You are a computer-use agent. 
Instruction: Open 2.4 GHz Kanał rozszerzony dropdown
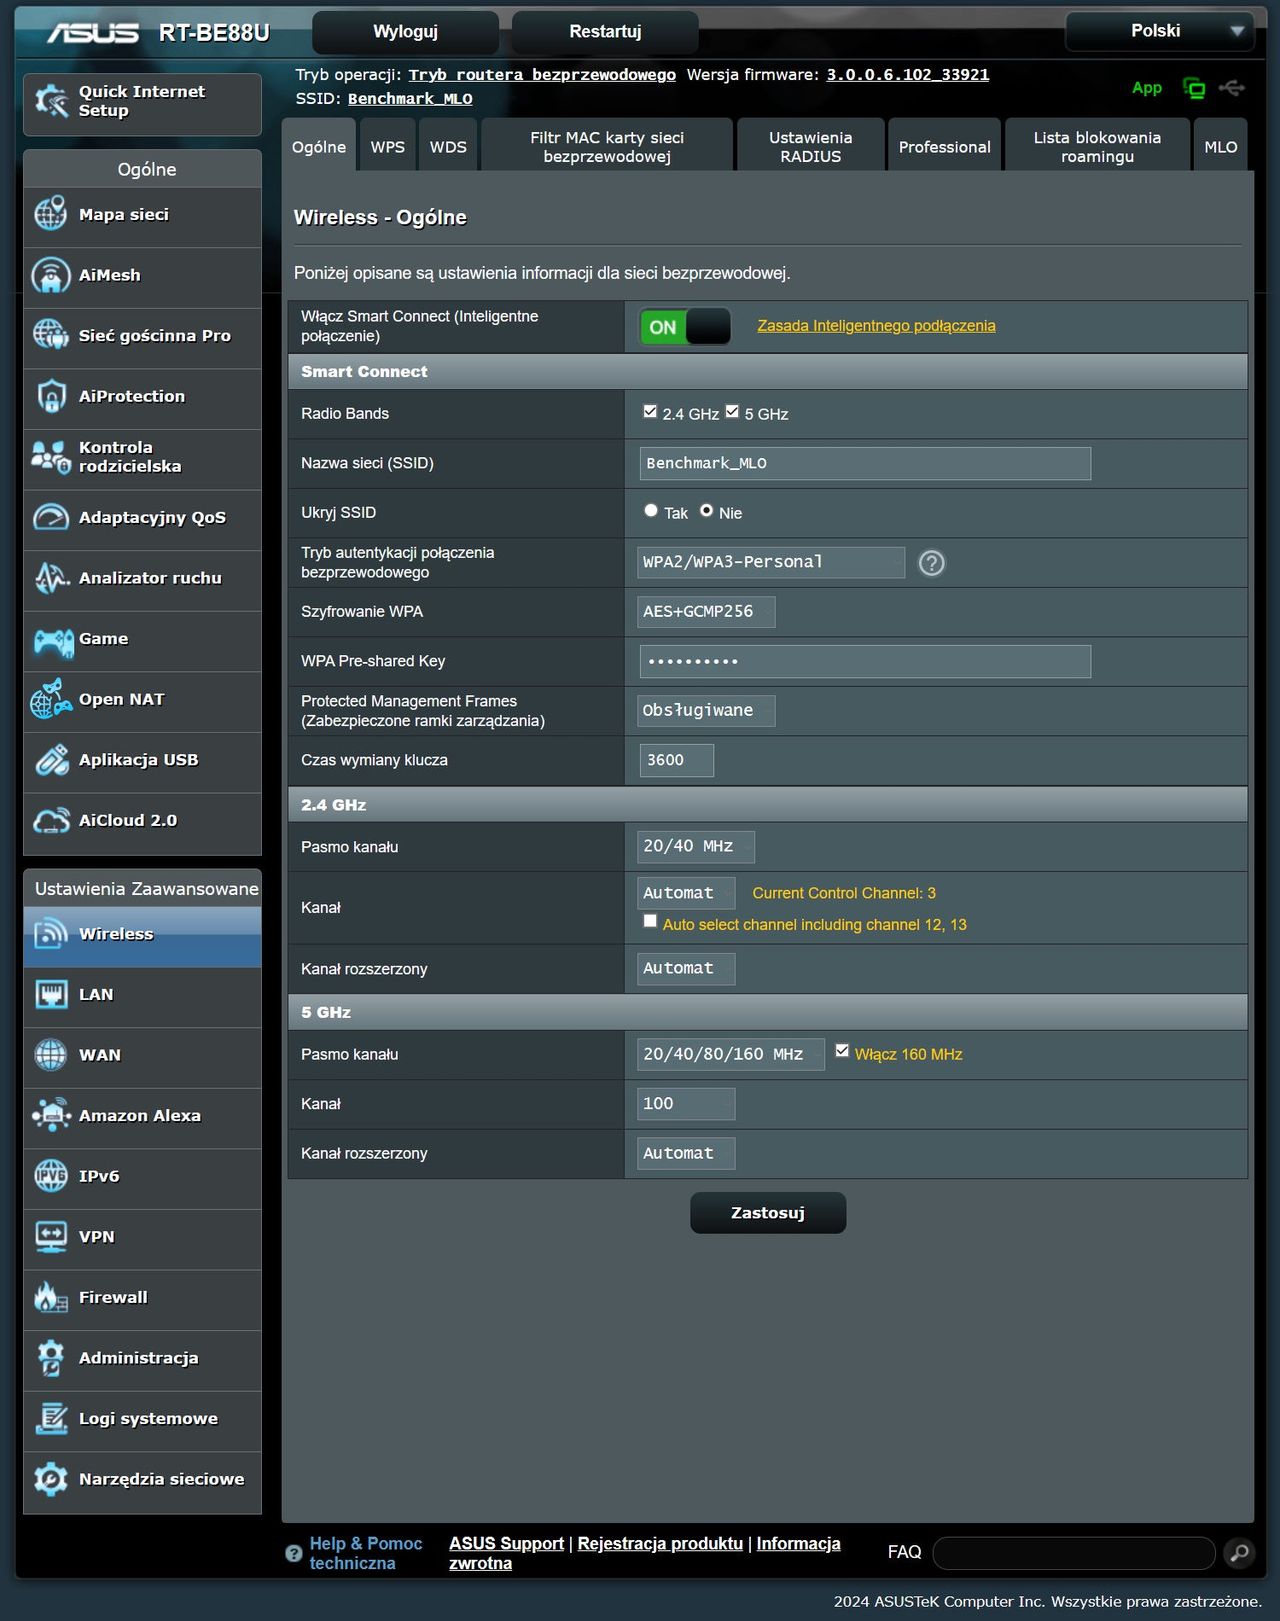(x=686, y=969)
